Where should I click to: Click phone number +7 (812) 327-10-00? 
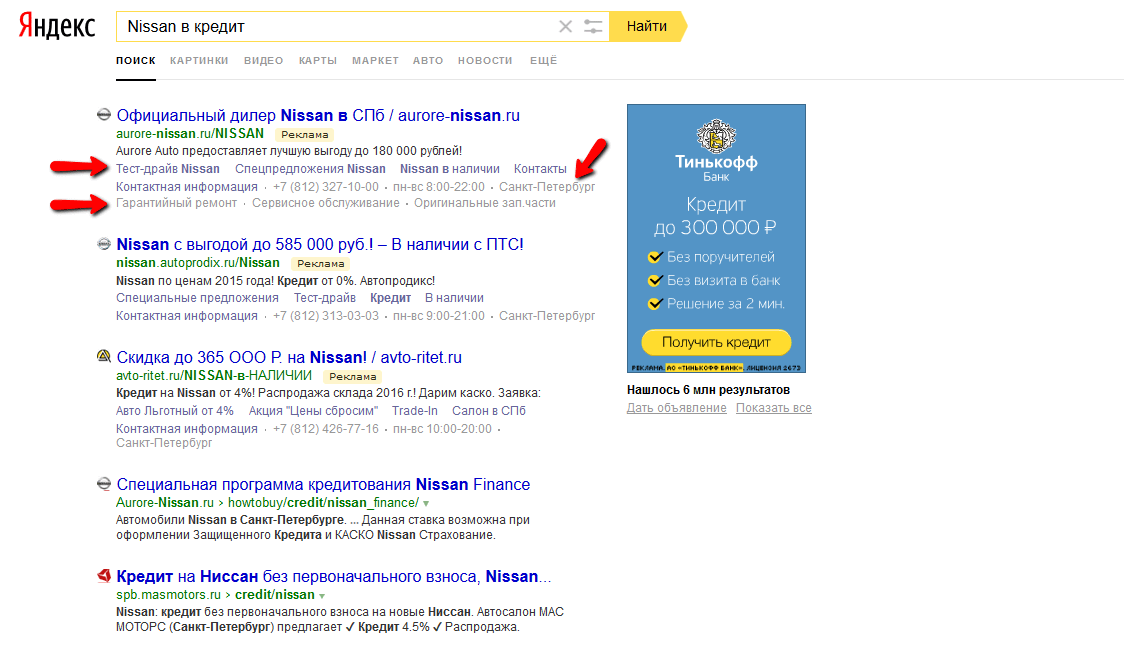326,187
